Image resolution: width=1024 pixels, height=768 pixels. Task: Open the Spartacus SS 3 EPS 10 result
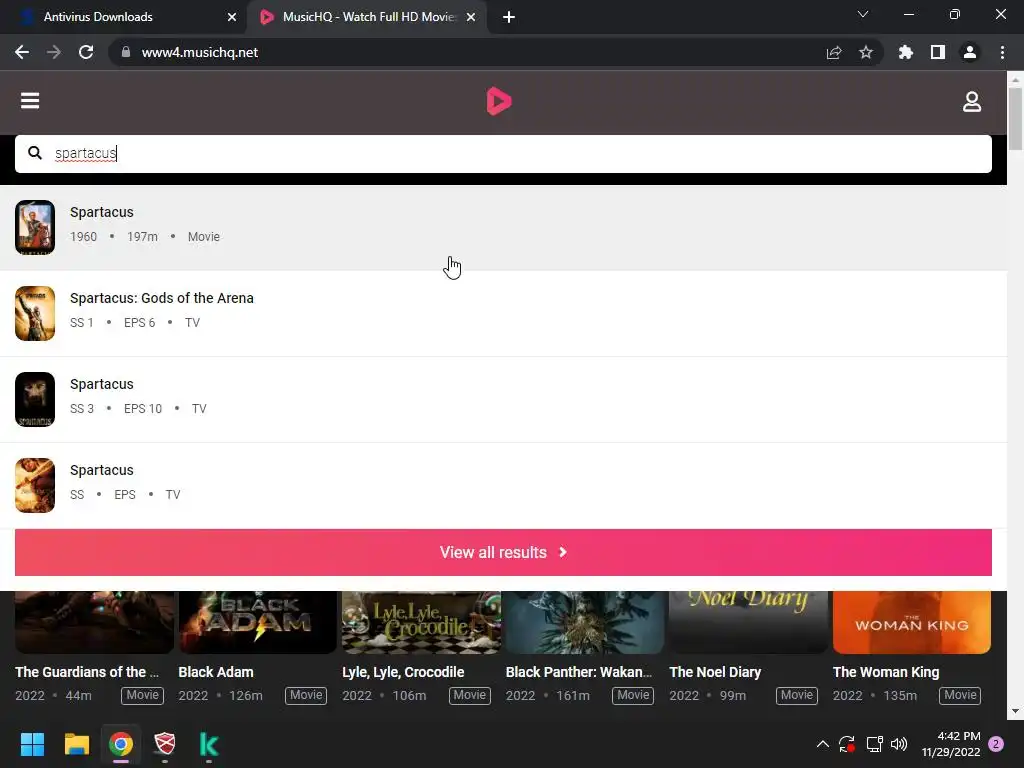[503, 400]
